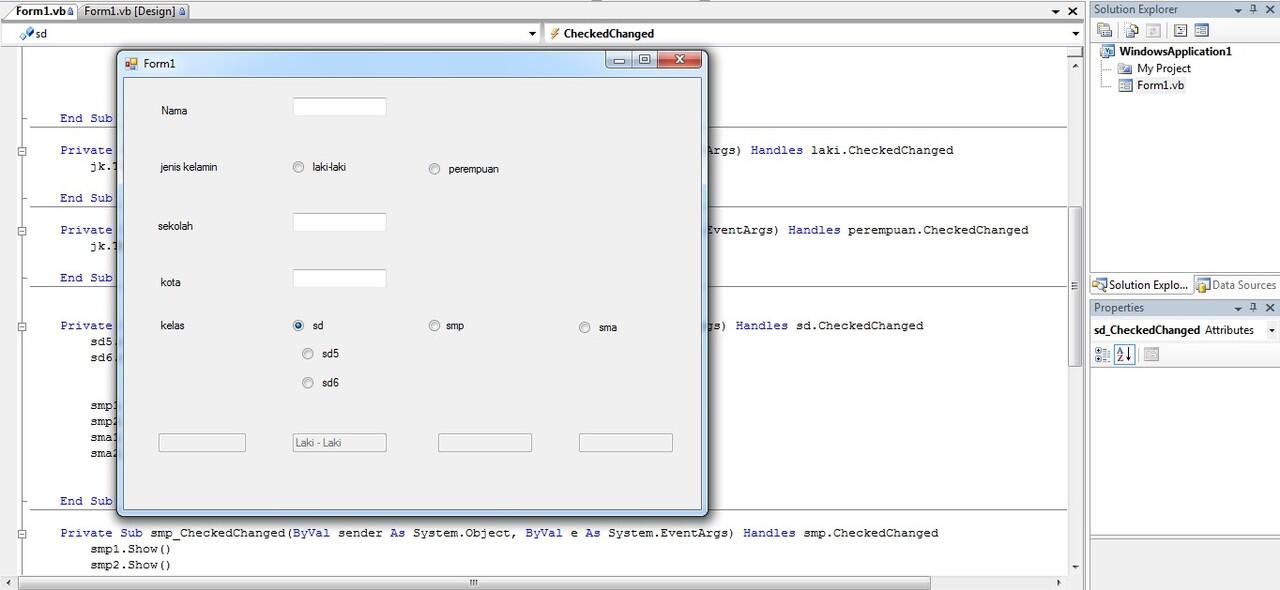Click the Laki - Laki disabled textbox
This screenshot has width=1280, height=590.
(x=339, y=442)
